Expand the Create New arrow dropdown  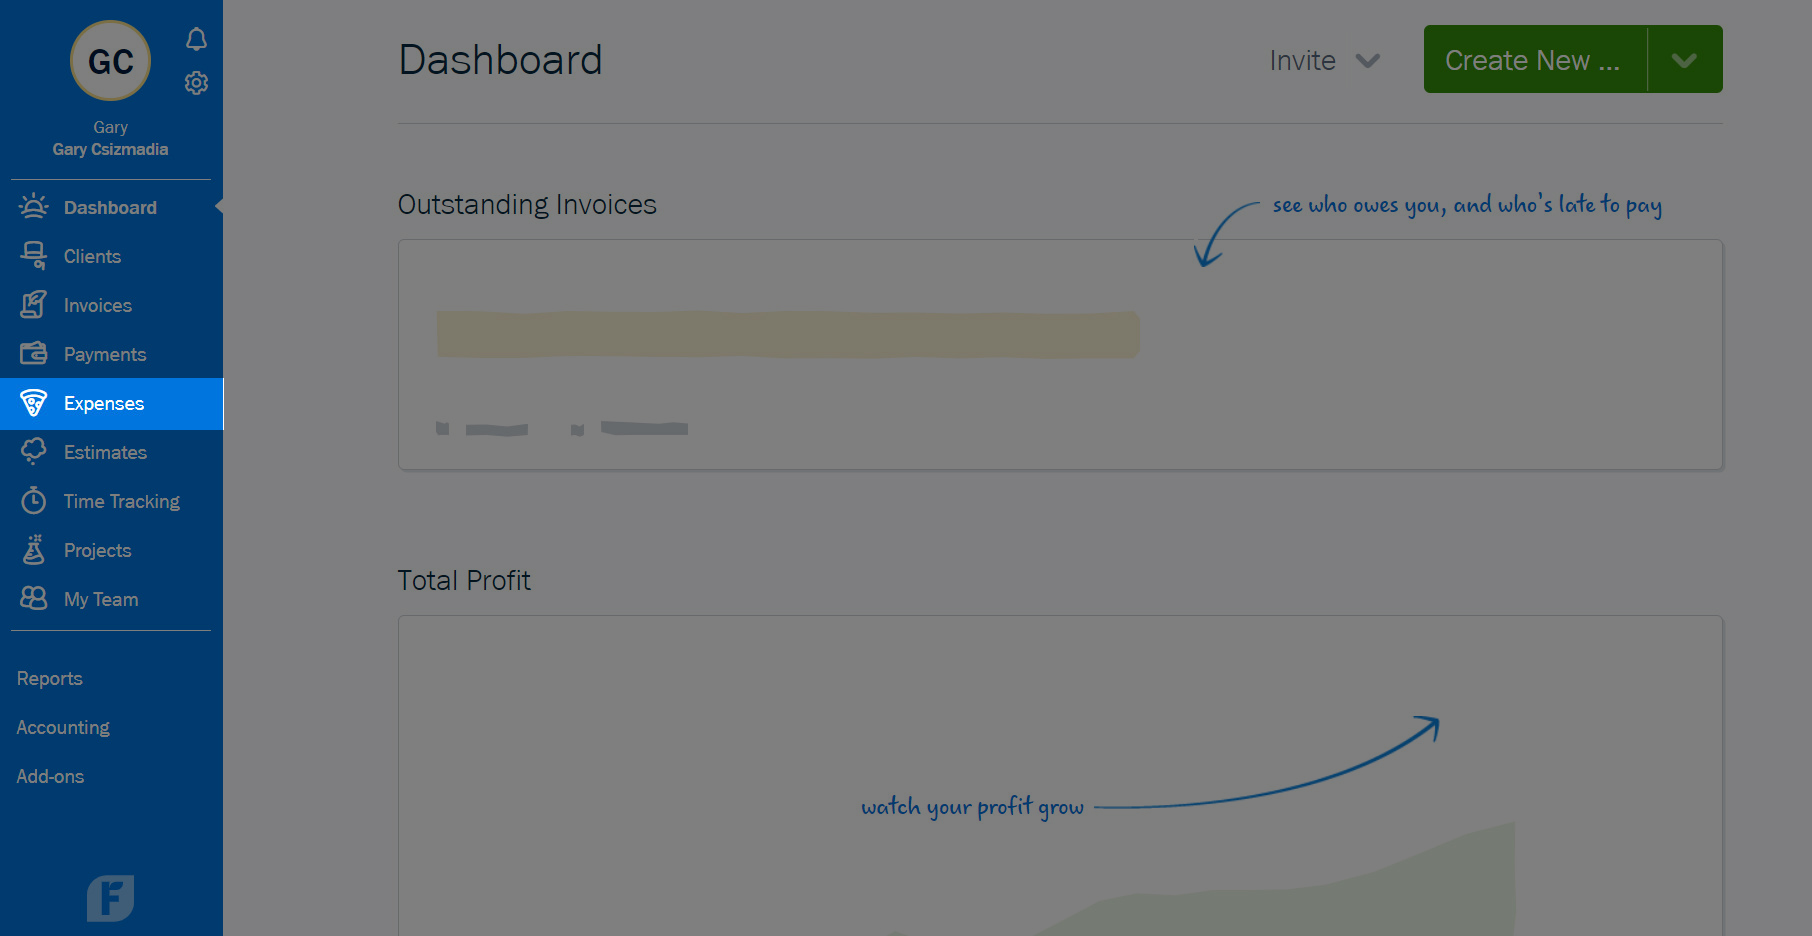click(1685, 60)
